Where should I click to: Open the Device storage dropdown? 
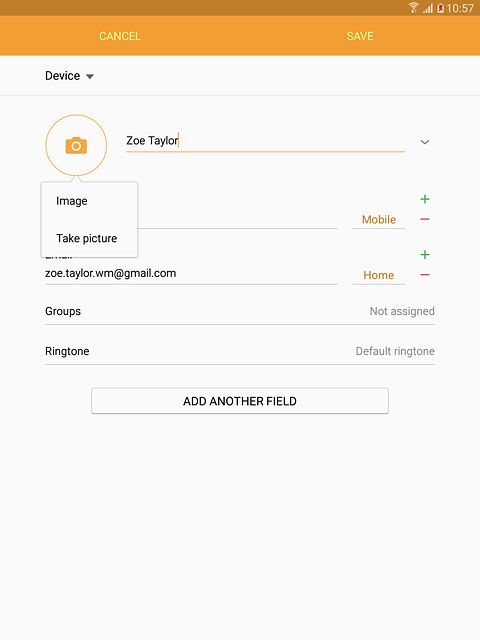pos(69,76)
